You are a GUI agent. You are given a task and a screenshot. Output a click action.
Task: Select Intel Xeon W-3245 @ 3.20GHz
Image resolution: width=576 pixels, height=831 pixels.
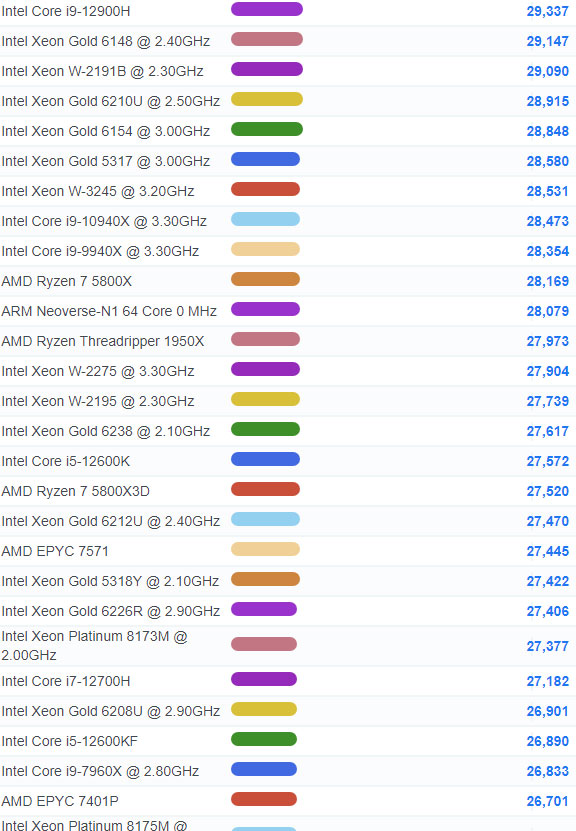pyautogui.click(x=98, y=191)
